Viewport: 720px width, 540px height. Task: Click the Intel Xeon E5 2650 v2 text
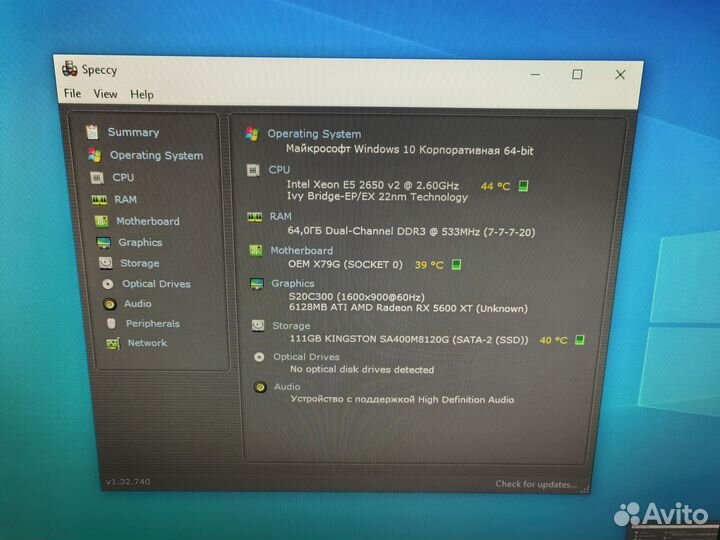(372, 185)
